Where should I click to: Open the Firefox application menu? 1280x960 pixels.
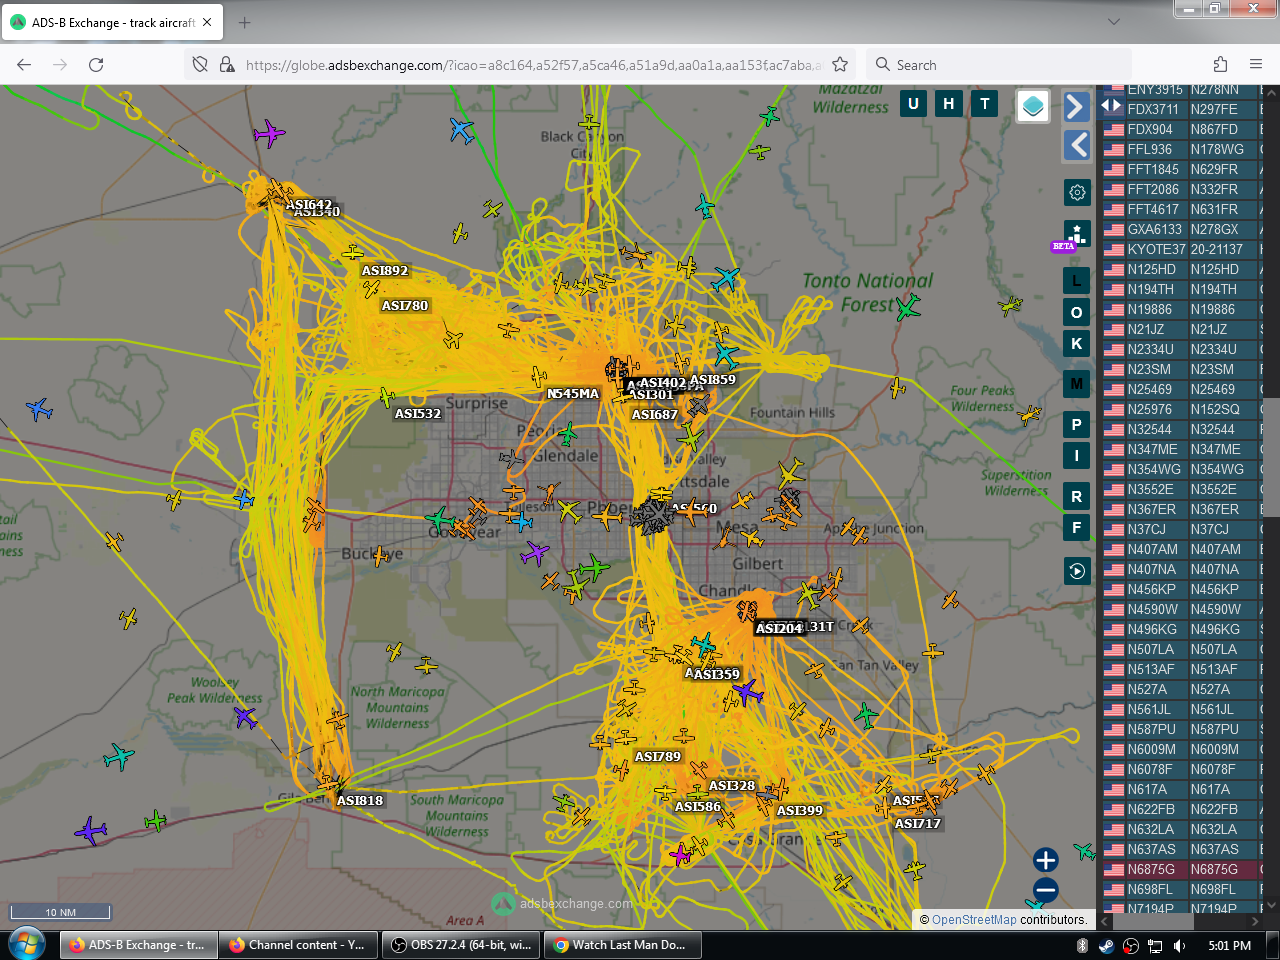(x=1256, y=64)
